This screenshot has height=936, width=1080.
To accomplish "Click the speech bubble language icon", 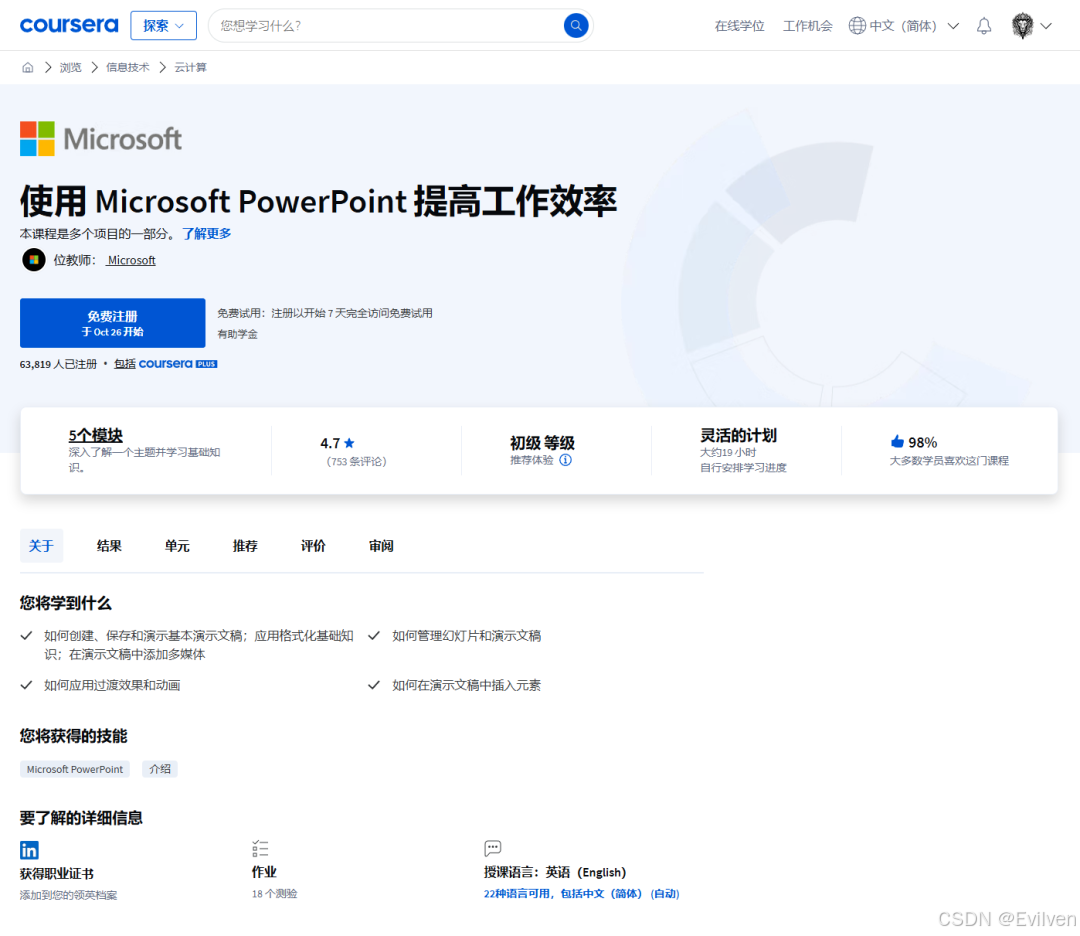I will pyautogui.click(x=492, y=848).
